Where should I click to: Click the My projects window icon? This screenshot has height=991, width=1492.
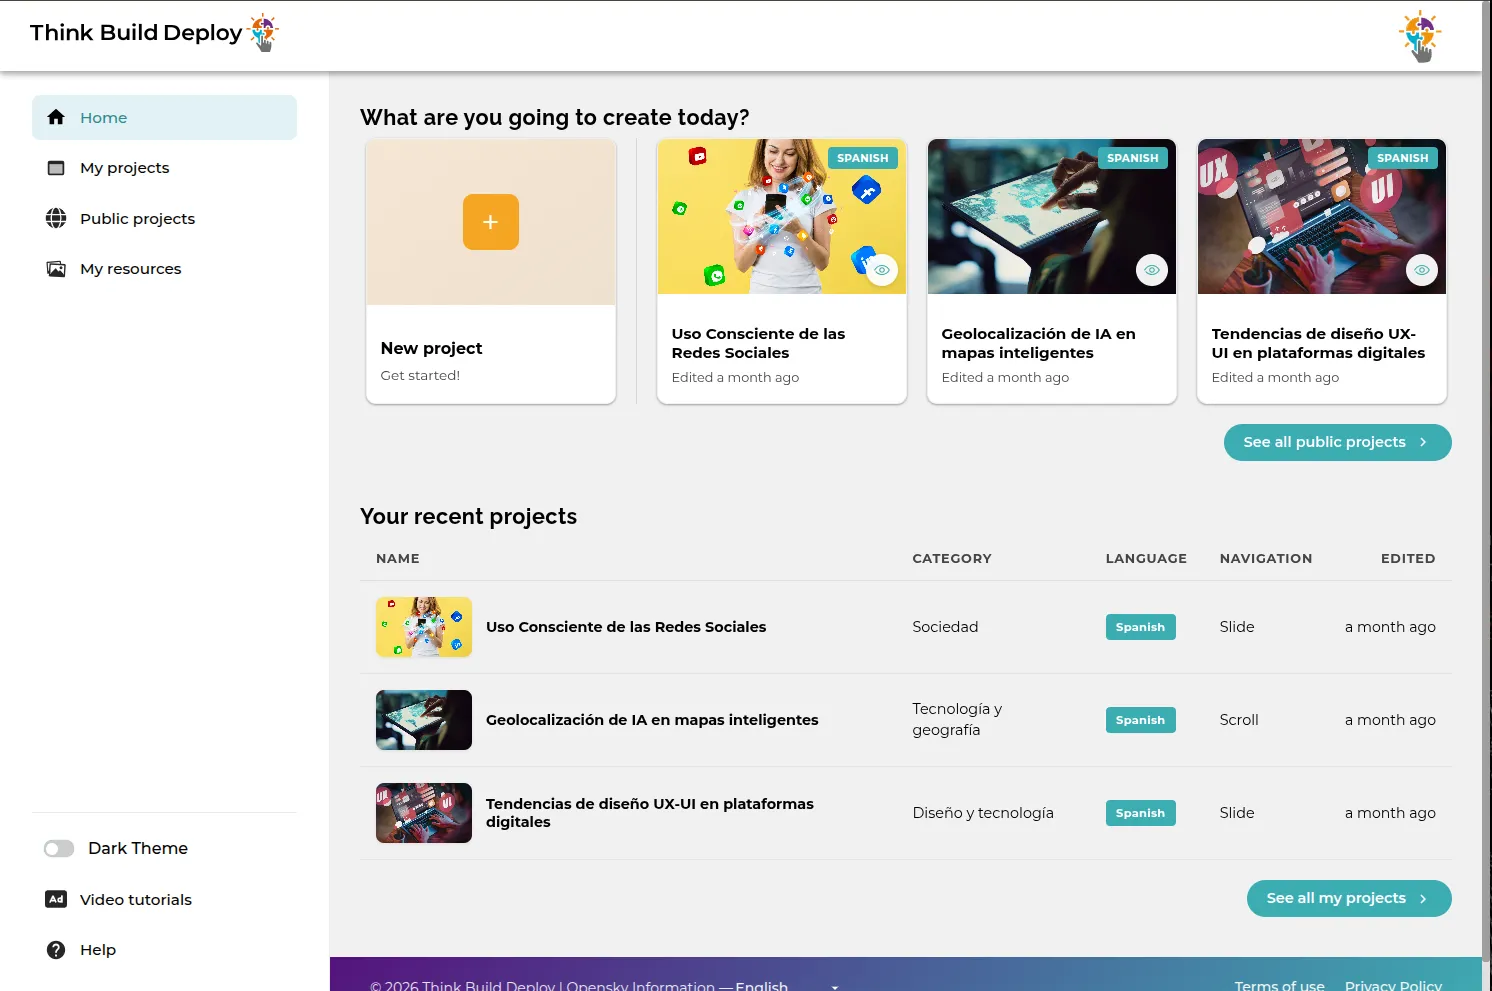coord(56,168)
